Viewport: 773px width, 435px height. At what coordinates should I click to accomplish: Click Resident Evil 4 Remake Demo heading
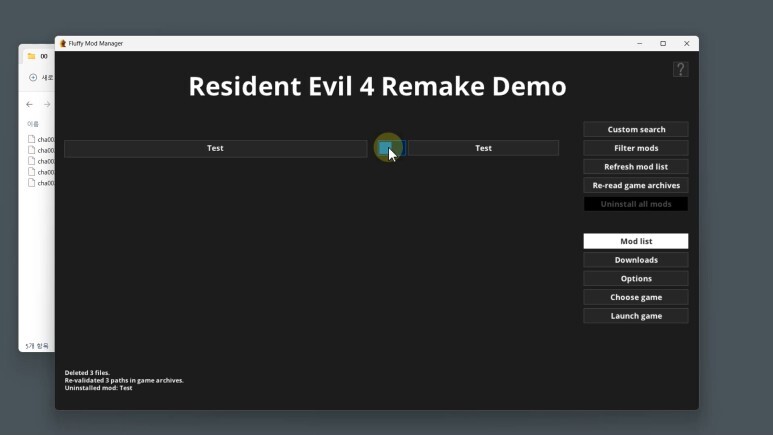click(377, 86)
